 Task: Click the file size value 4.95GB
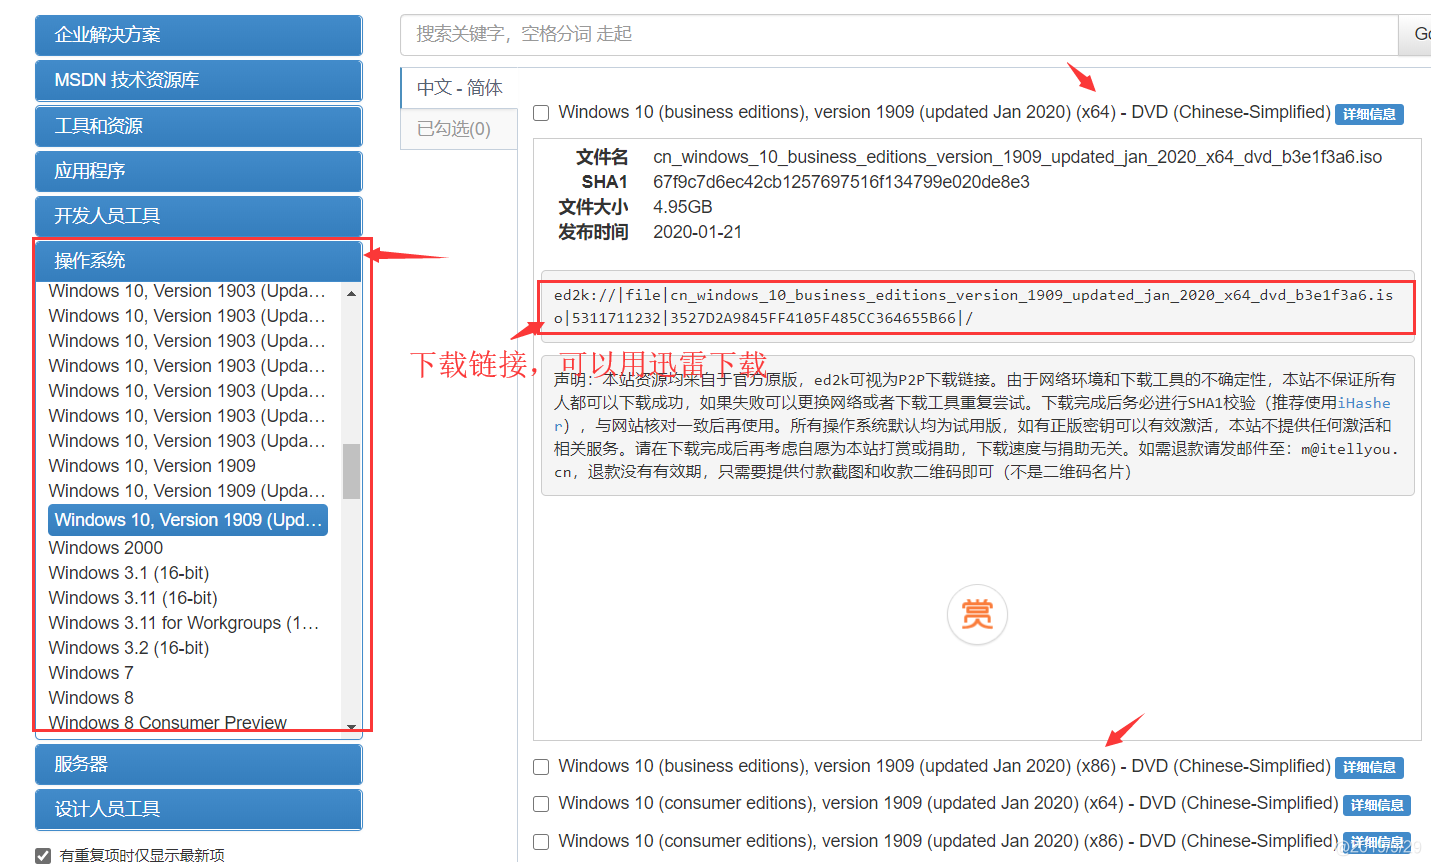coord(683,207)
